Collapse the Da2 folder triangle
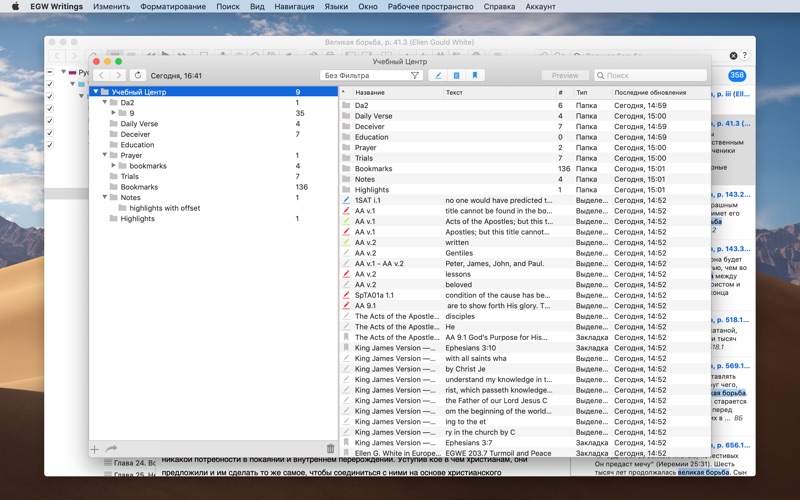This screenshot has height=500, width=800. 105,103
